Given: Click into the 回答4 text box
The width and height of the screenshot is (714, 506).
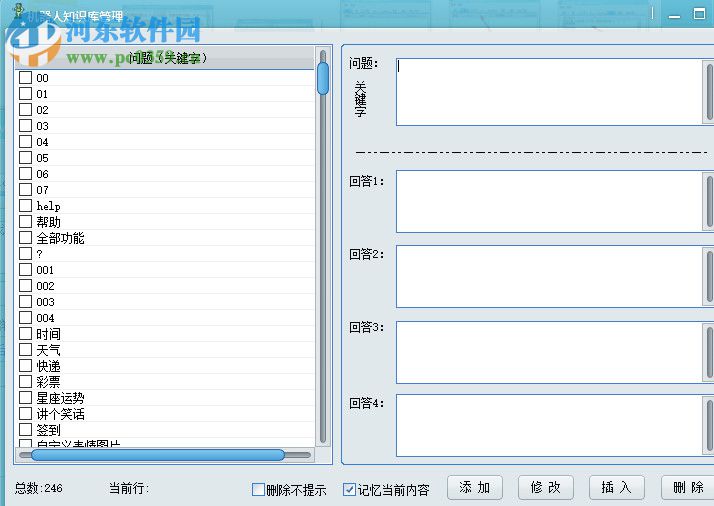Looking at the screenshot, I should [549, 425].
